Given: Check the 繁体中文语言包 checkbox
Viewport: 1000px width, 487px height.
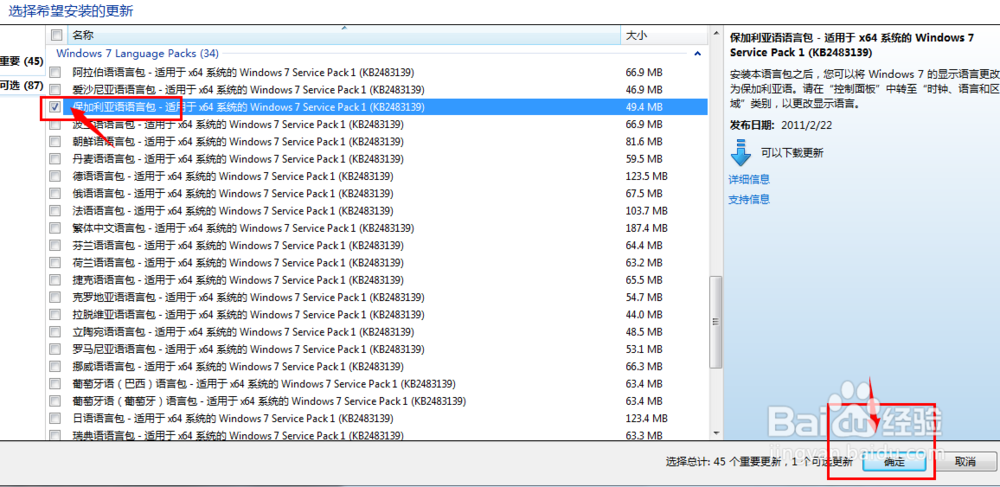Looking at the screenshot, I should [56, 228].
